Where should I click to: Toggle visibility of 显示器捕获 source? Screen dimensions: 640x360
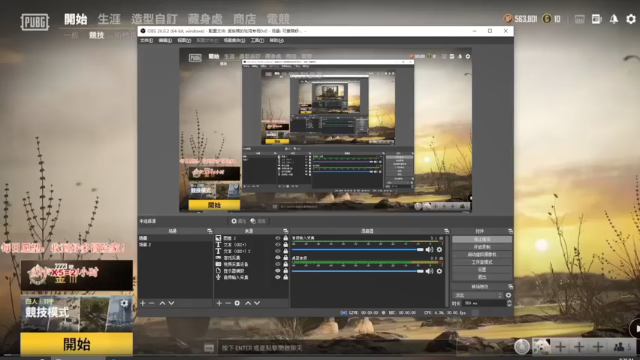pyautogui.click(x=278, y=271)
